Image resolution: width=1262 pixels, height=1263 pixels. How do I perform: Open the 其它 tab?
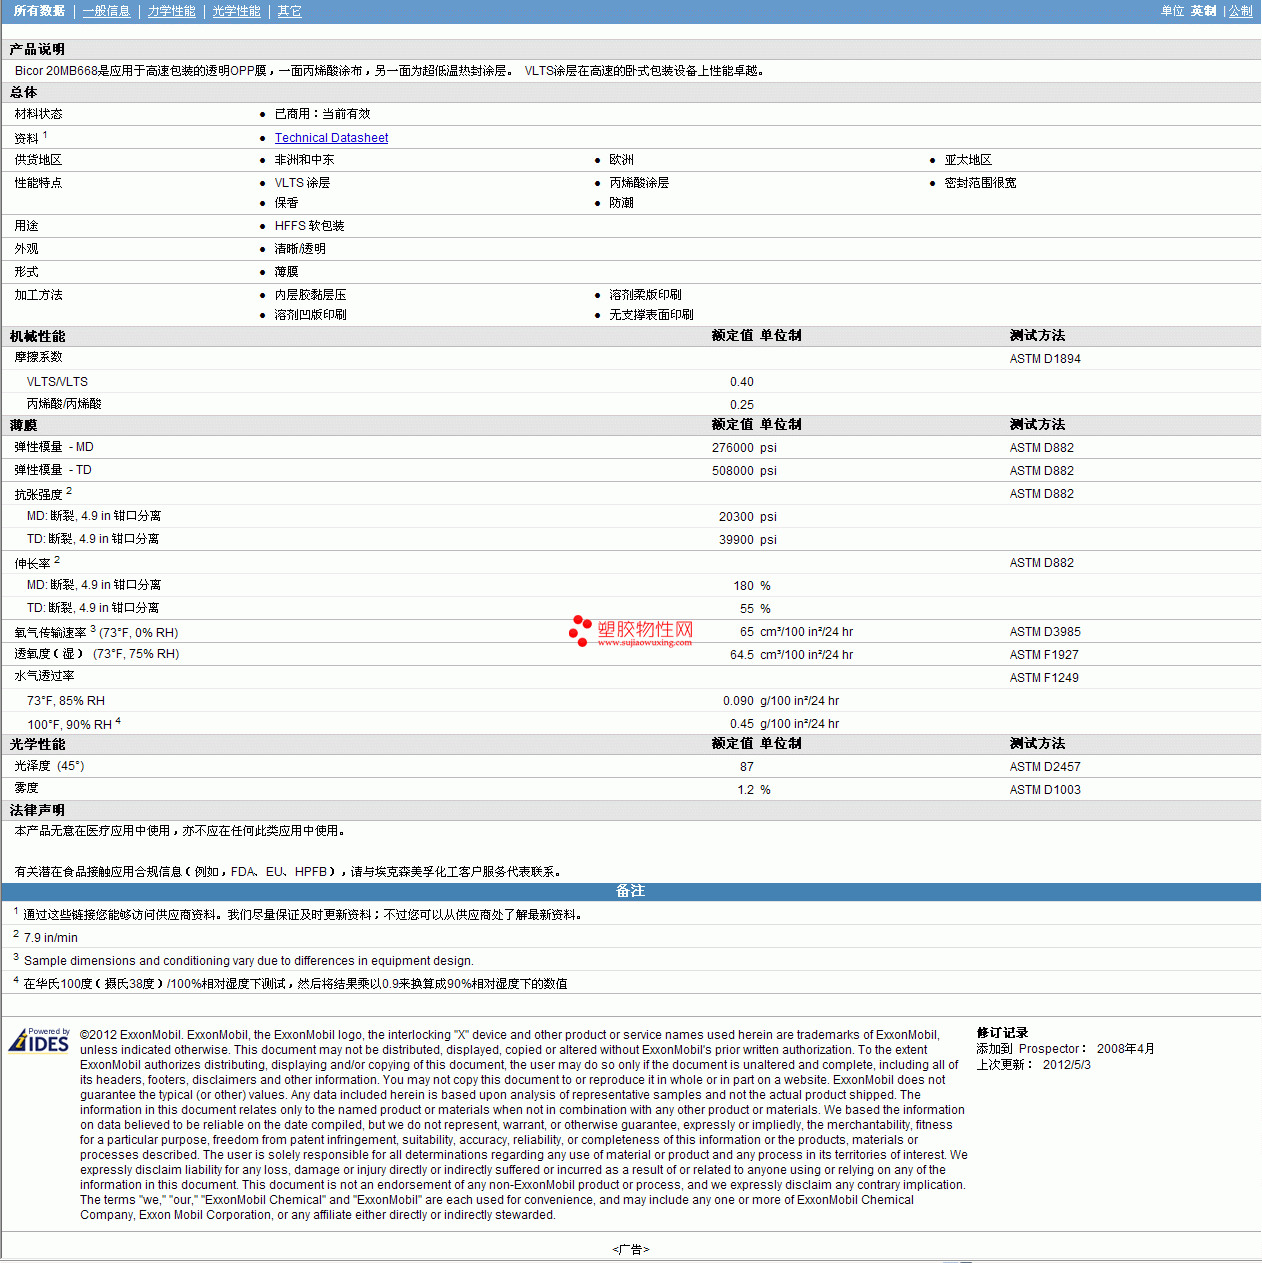(x=289, y=11)
